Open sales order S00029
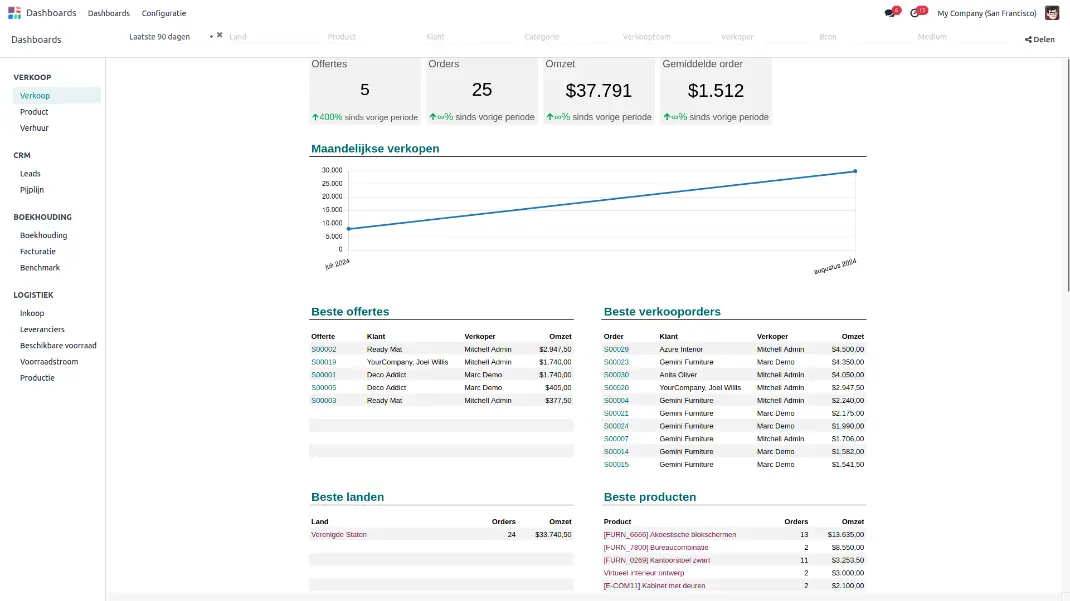Screen dimensions: 1070x601 pyautogui.click(x=616, y=349)
